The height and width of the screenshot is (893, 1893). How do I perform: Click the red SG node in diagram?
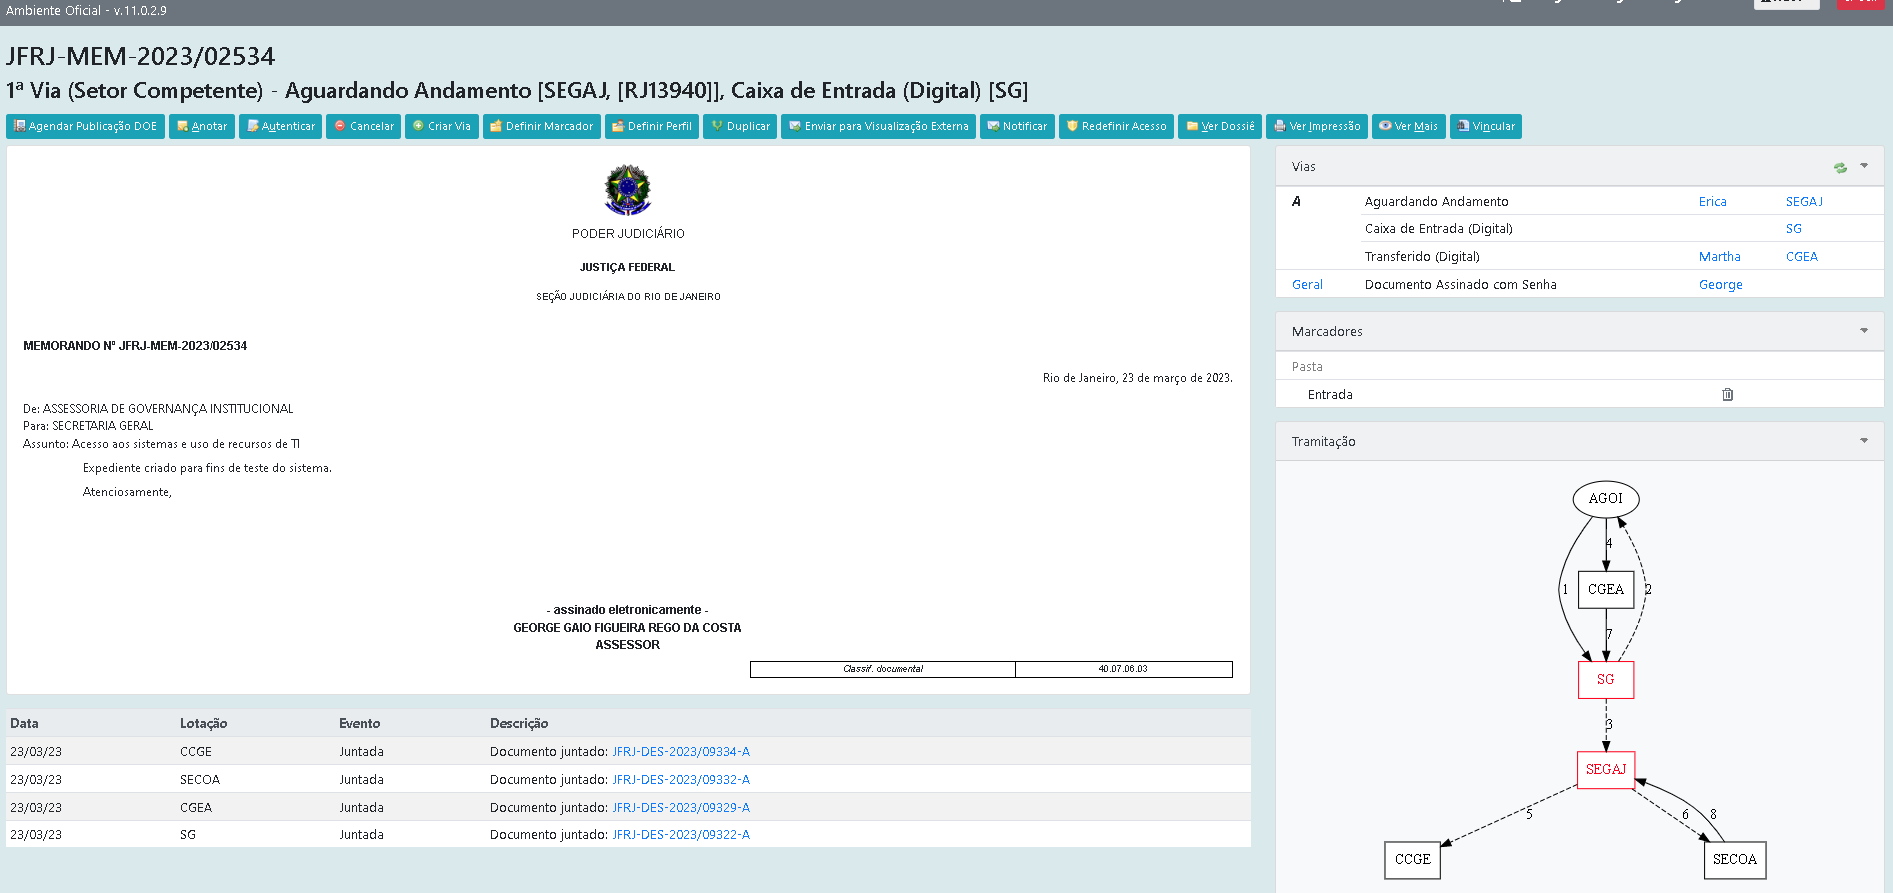[1606, 680]
